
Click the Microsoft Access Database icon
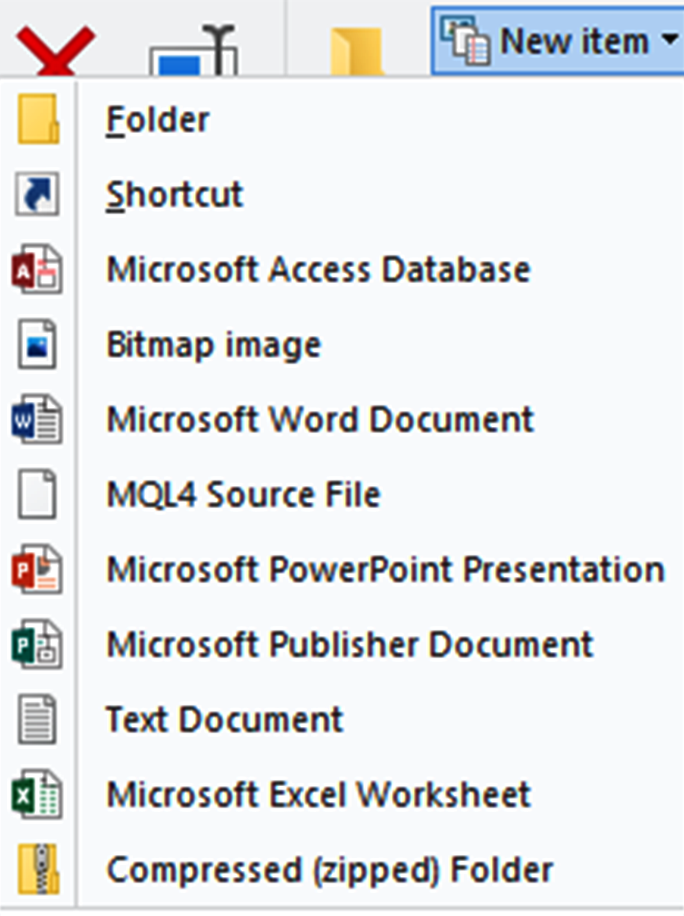pyautogui.click(x=37, y=268)
